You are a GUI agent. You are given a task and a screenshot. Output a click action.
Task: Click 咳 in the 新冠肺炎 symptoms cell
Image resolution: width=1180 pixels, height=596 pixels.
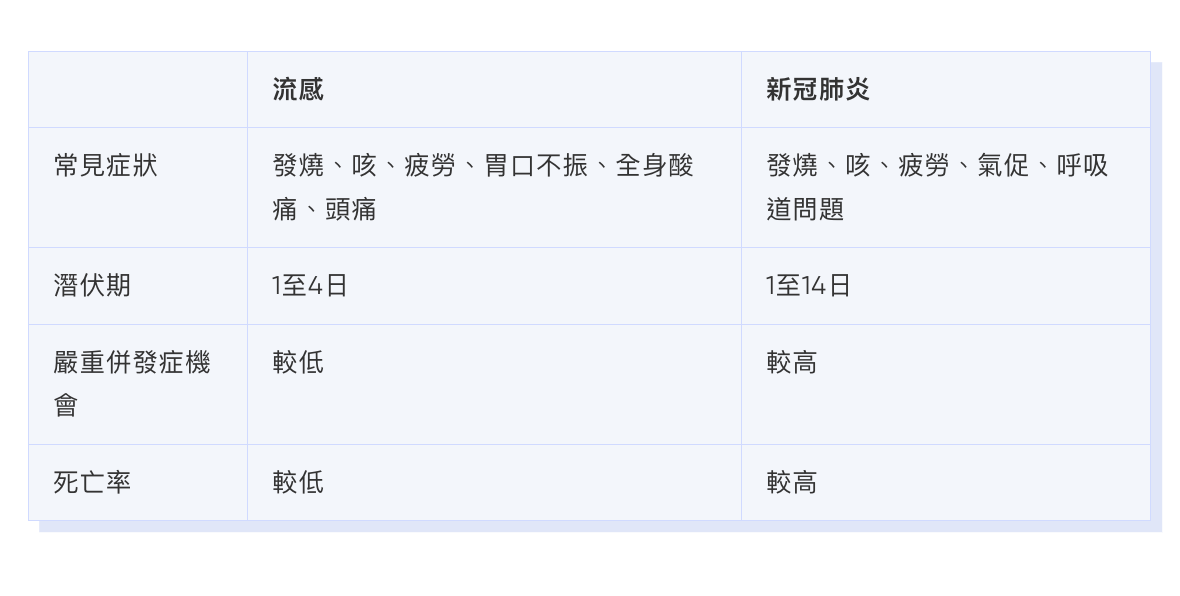pos(858,166)
